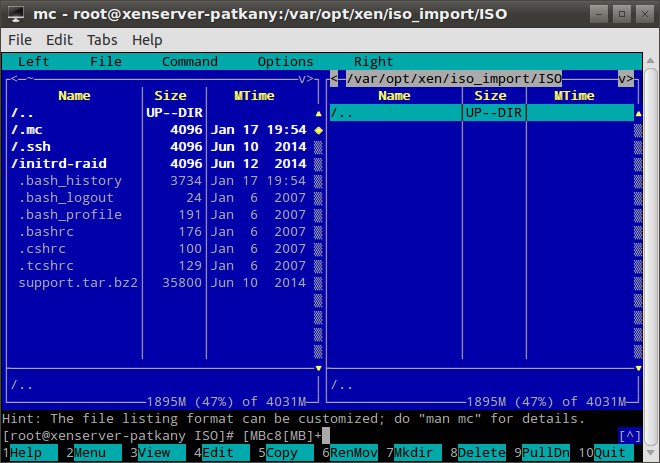Screen dimensions: 660x463
Task: Open the Help menu
Action: (147, 40)
